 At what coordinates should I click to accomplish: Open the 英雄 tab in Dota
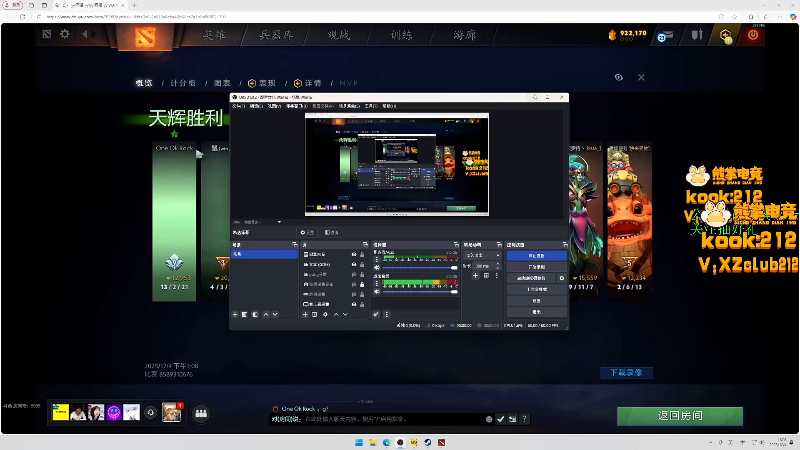click(x=214, y=35)
